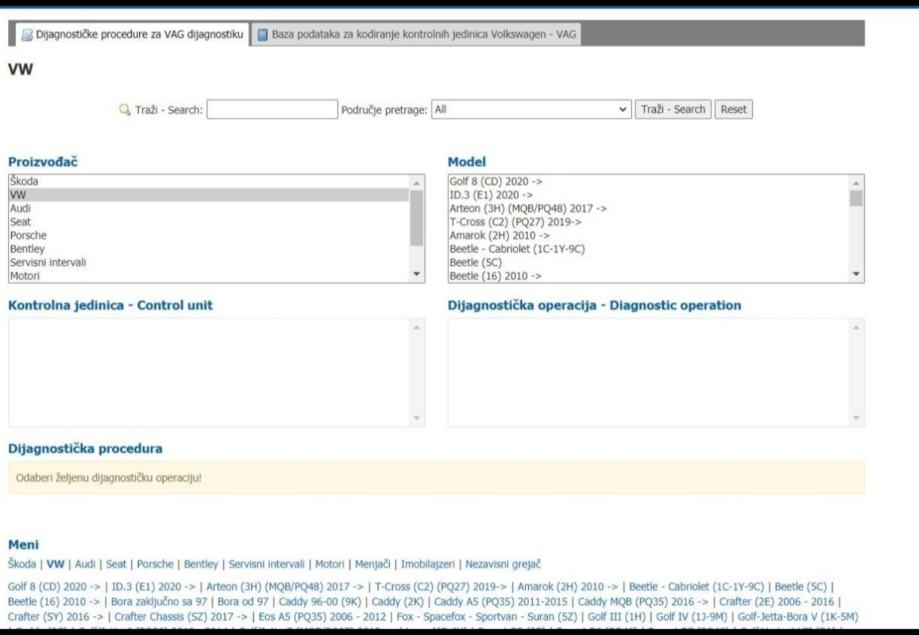Click the magnifier icon beside Traži - Search
This screenshot has height=635, width=919.
[x=125, y=110]
